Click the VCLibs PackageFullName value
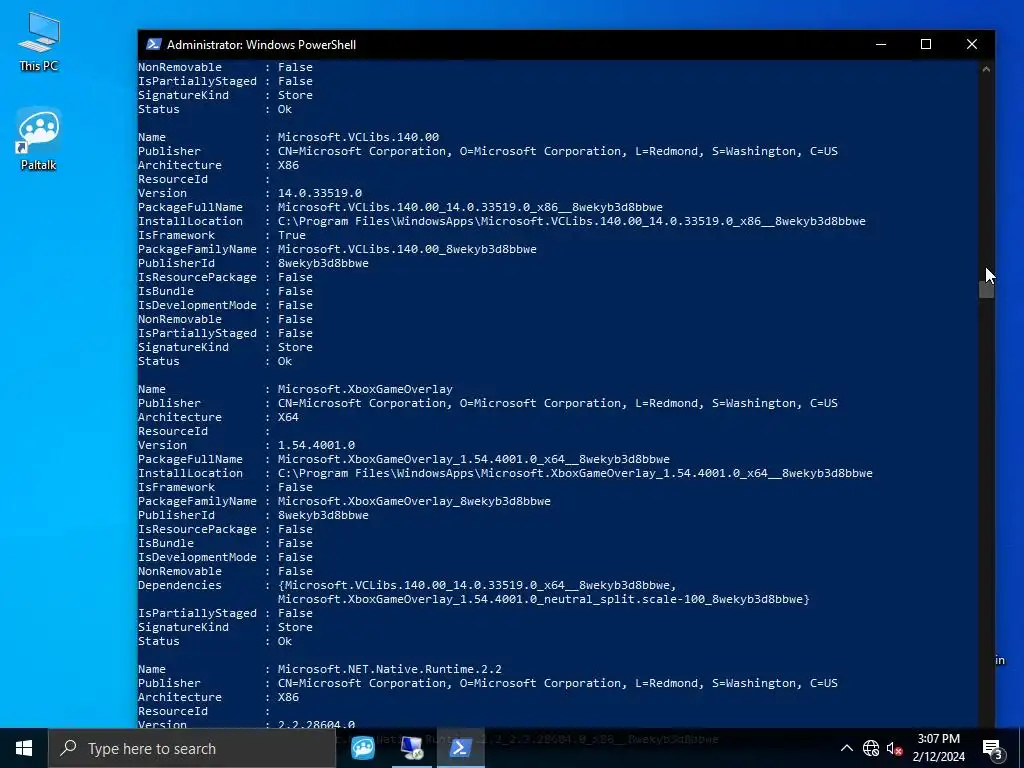This screenshot has height=768, width=1024. tap(470, 207)
